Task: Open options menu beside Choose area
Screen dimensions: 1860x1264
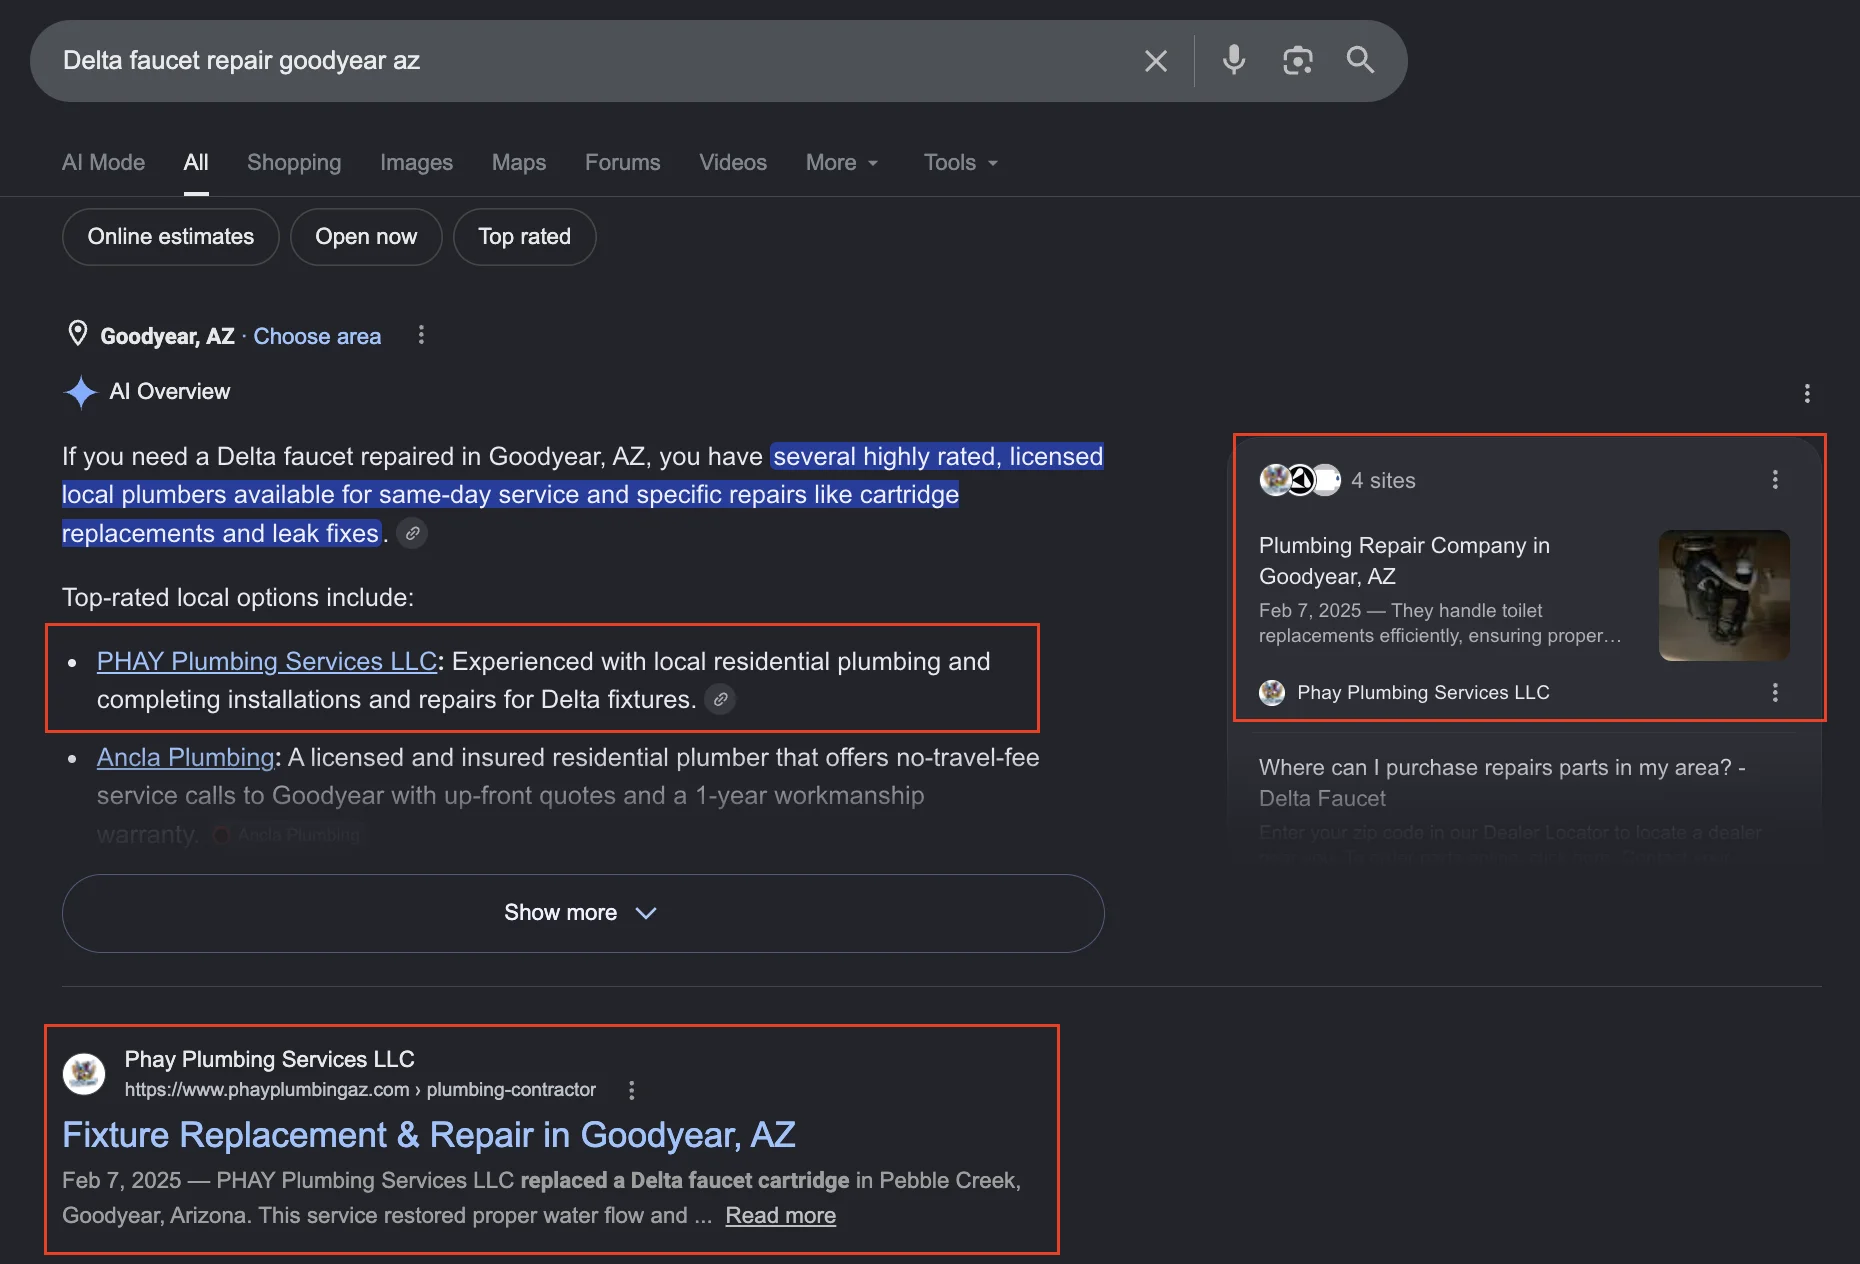Action: pos(421,335)
